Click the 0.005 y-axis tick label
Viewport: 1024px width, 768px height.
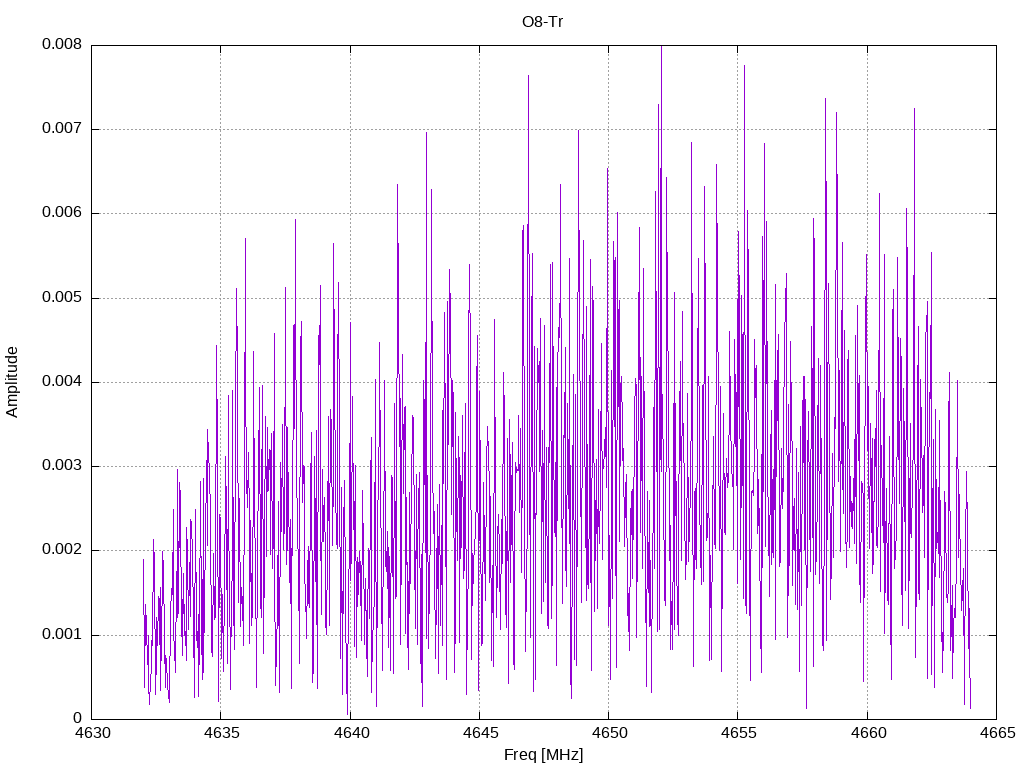pyautogui.click(x=62, y=298)
